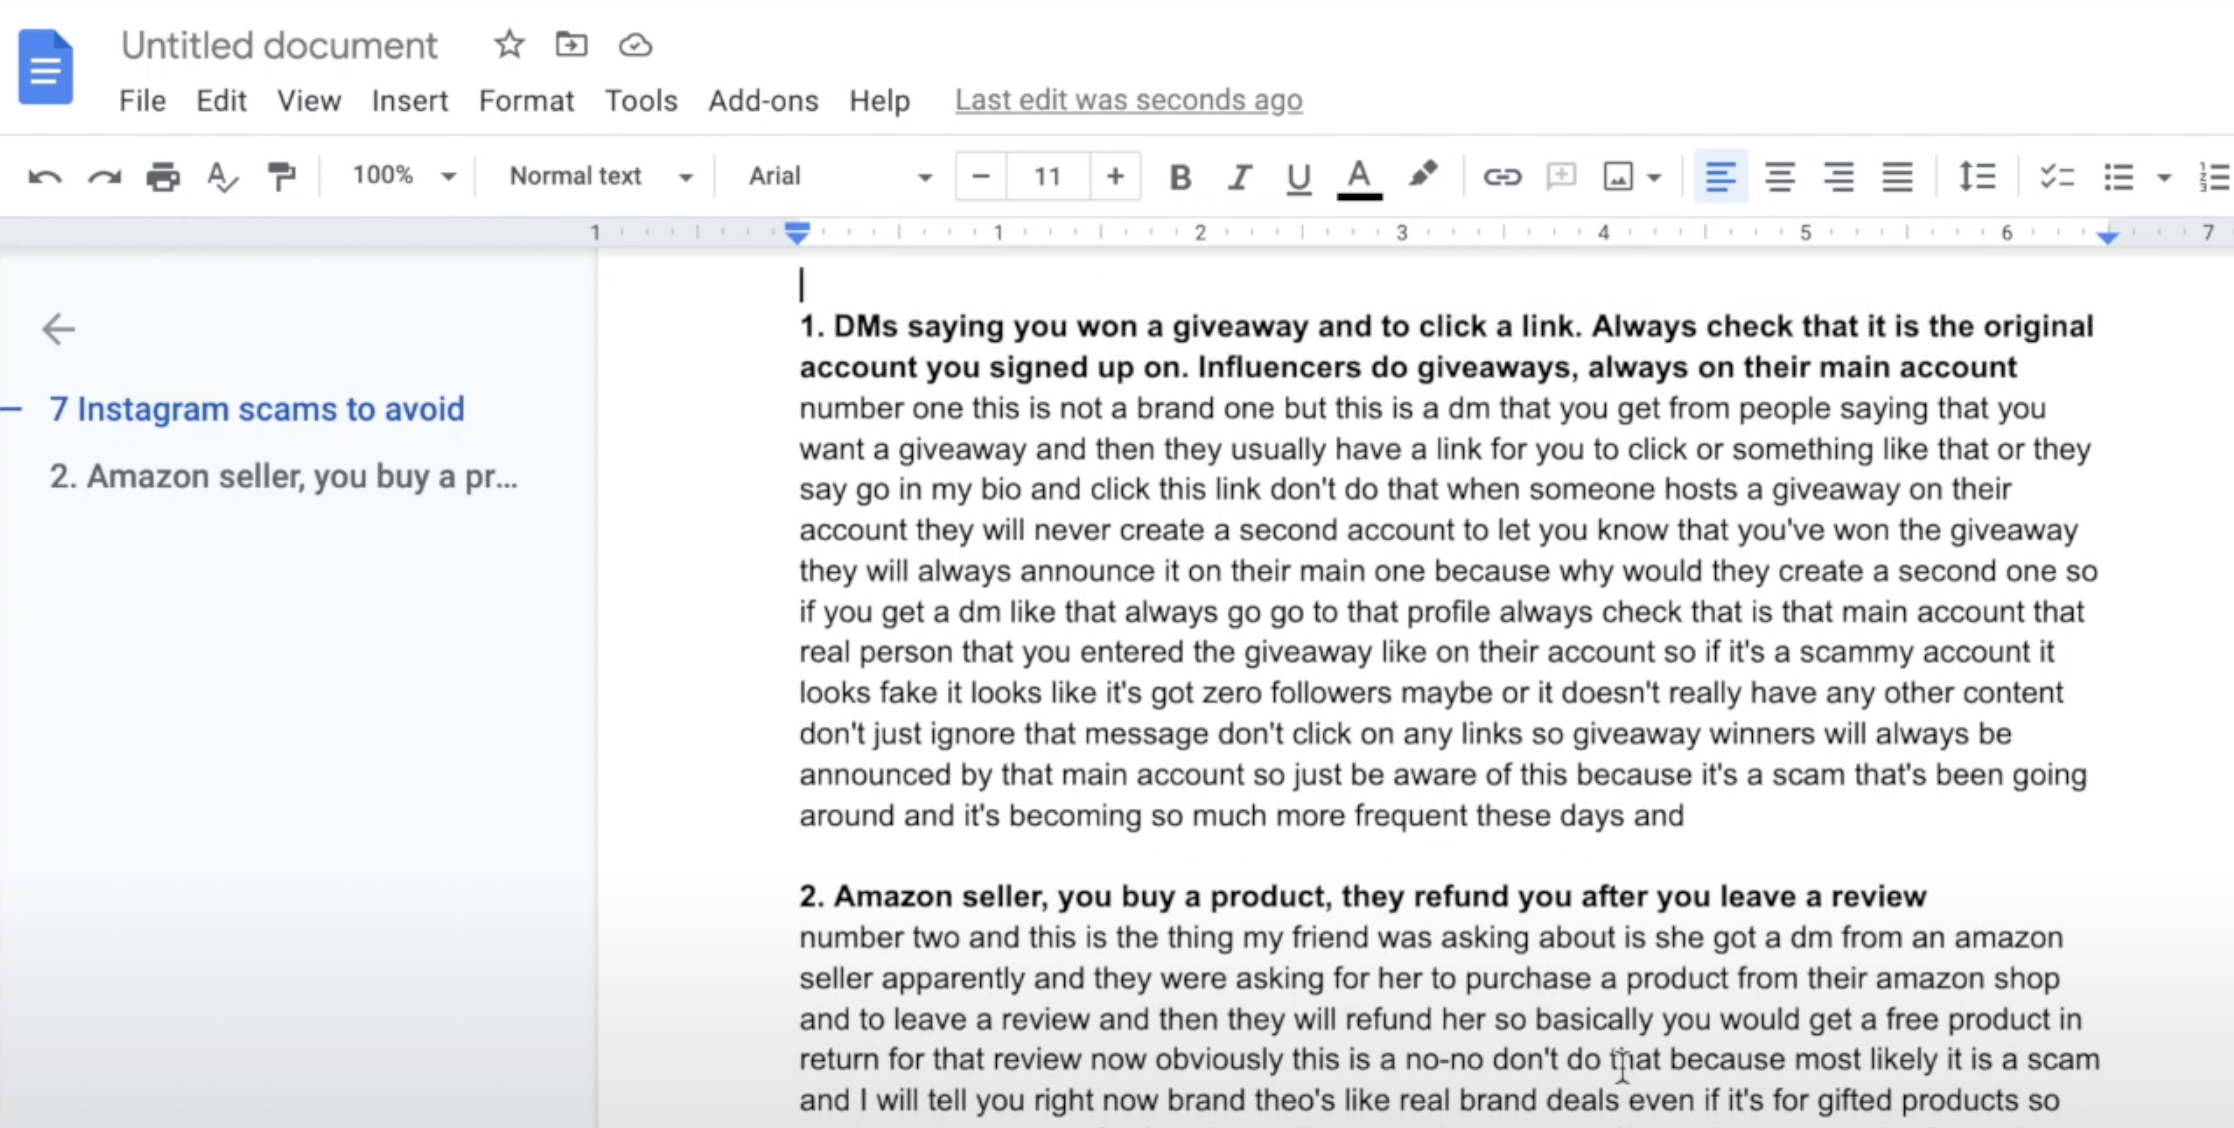
Task: Check cloud save status icon
Action: [x=635, y=45]
